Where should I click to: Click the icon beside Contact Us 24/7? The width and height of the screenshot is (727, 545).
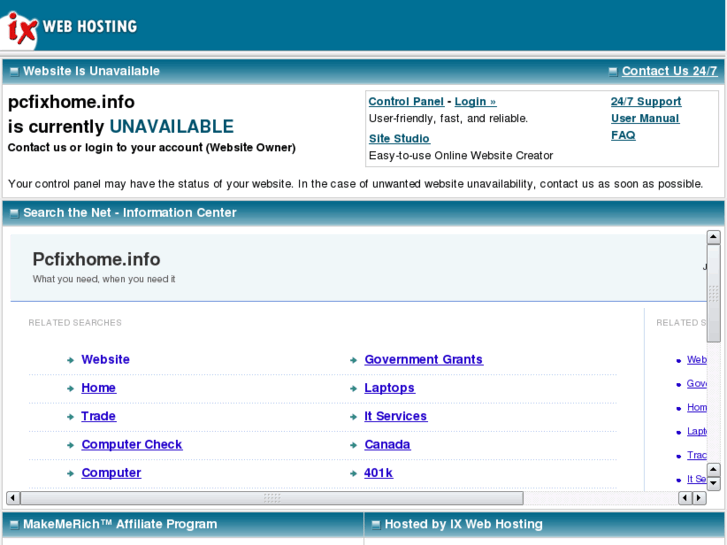[x=613, y=71]
